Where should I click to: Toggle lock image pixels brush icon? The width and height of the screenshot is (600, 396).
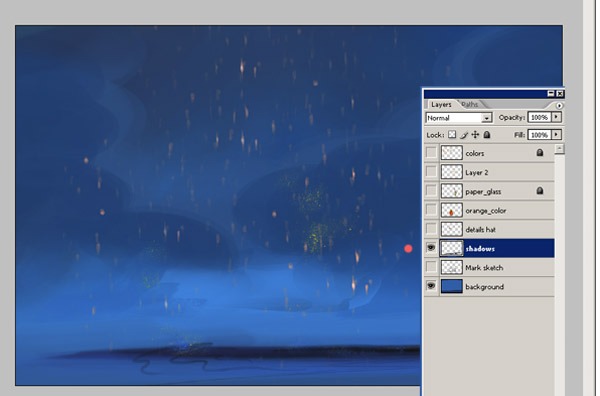[x=464, y=135]
